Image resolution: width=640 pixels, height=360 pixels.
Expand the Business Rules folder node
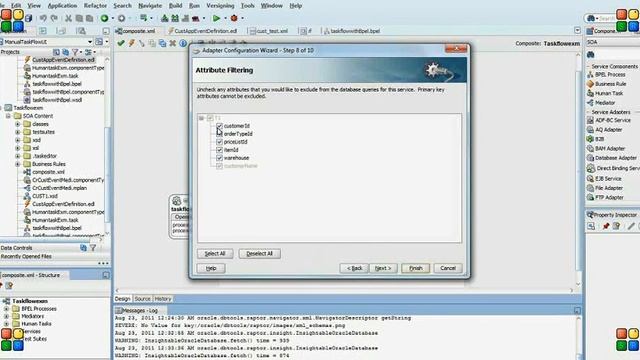pos(18,164)
